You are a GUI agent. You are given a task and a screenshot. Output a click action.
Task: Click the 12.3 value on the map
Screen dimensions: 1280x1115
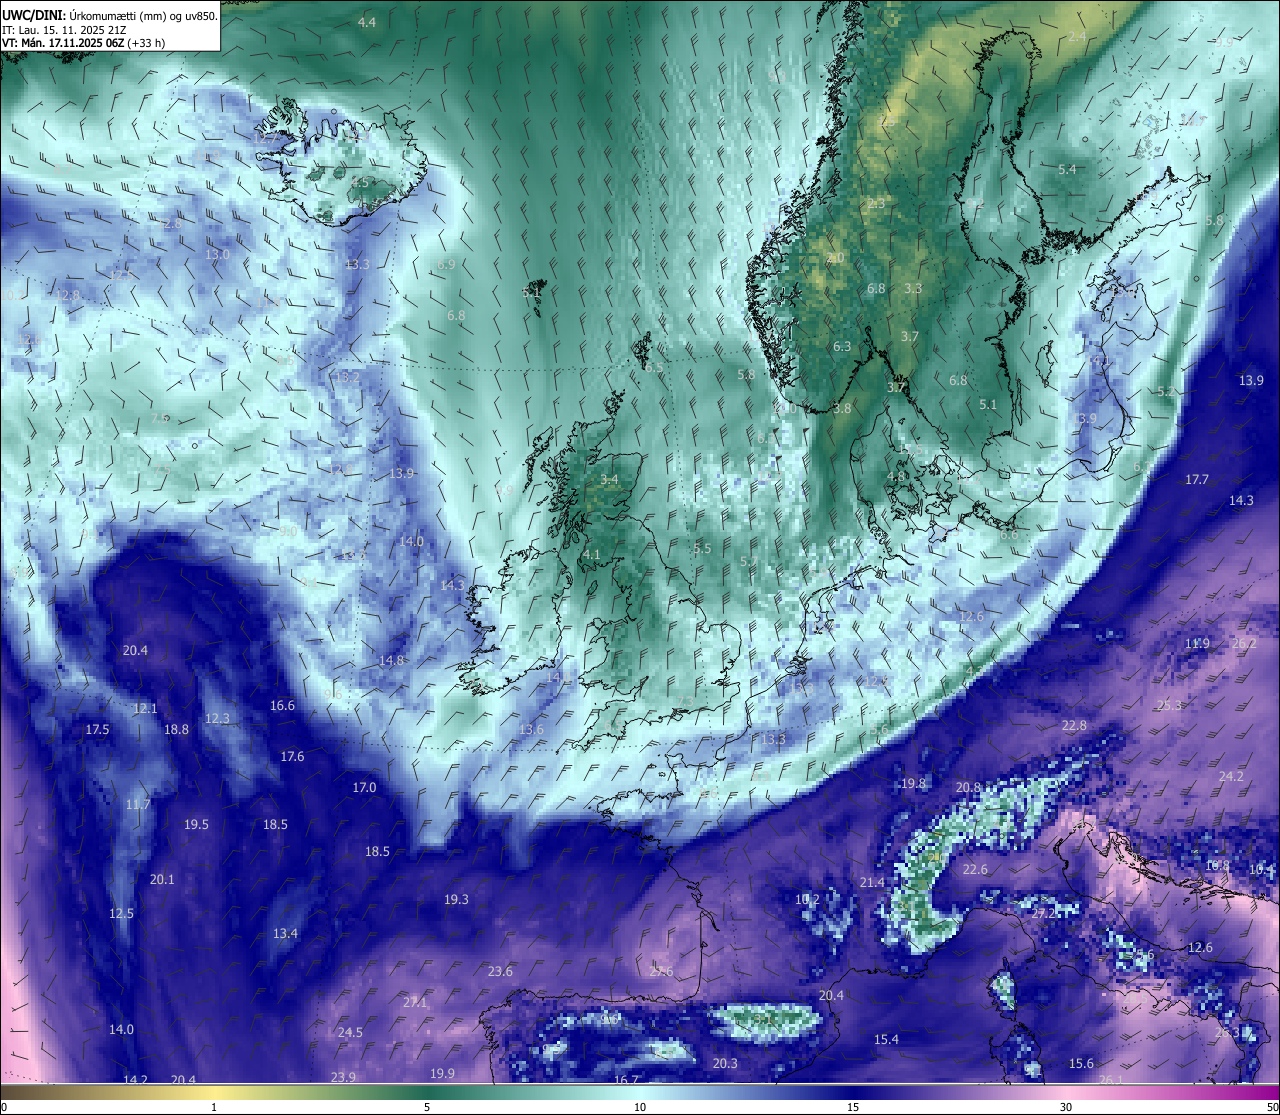point(217,719)
